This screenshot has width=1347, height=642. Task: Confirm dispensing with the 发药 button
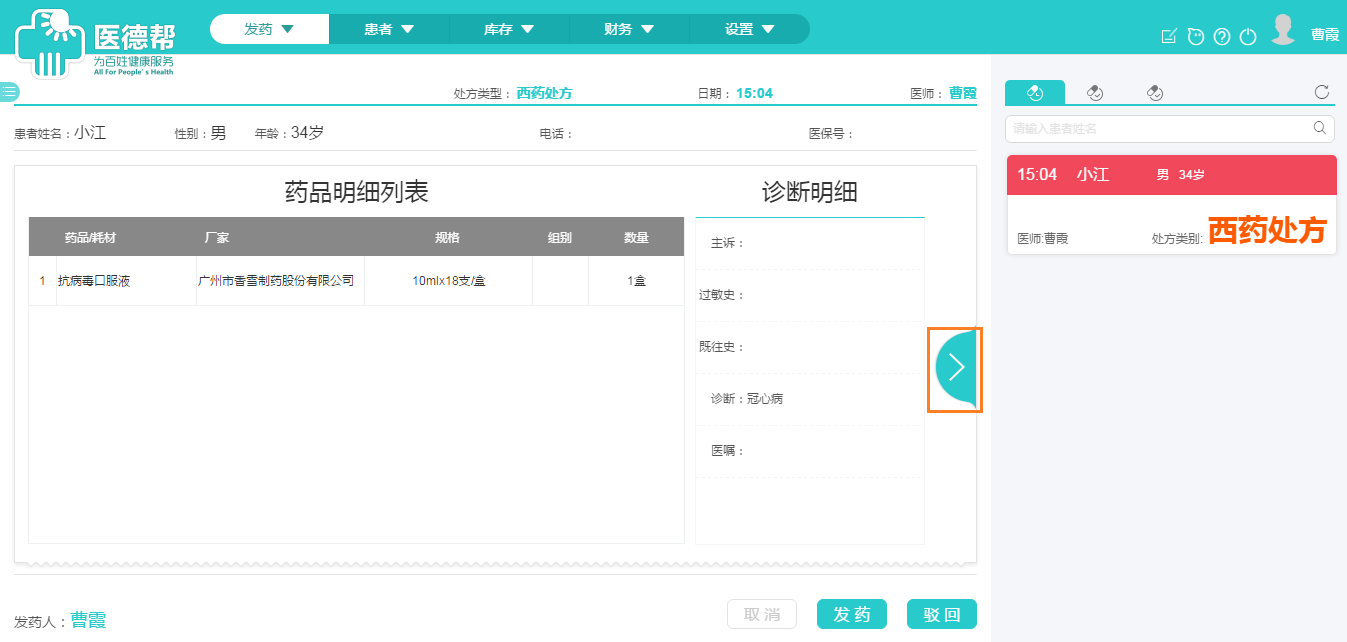[x=852, y=614]
